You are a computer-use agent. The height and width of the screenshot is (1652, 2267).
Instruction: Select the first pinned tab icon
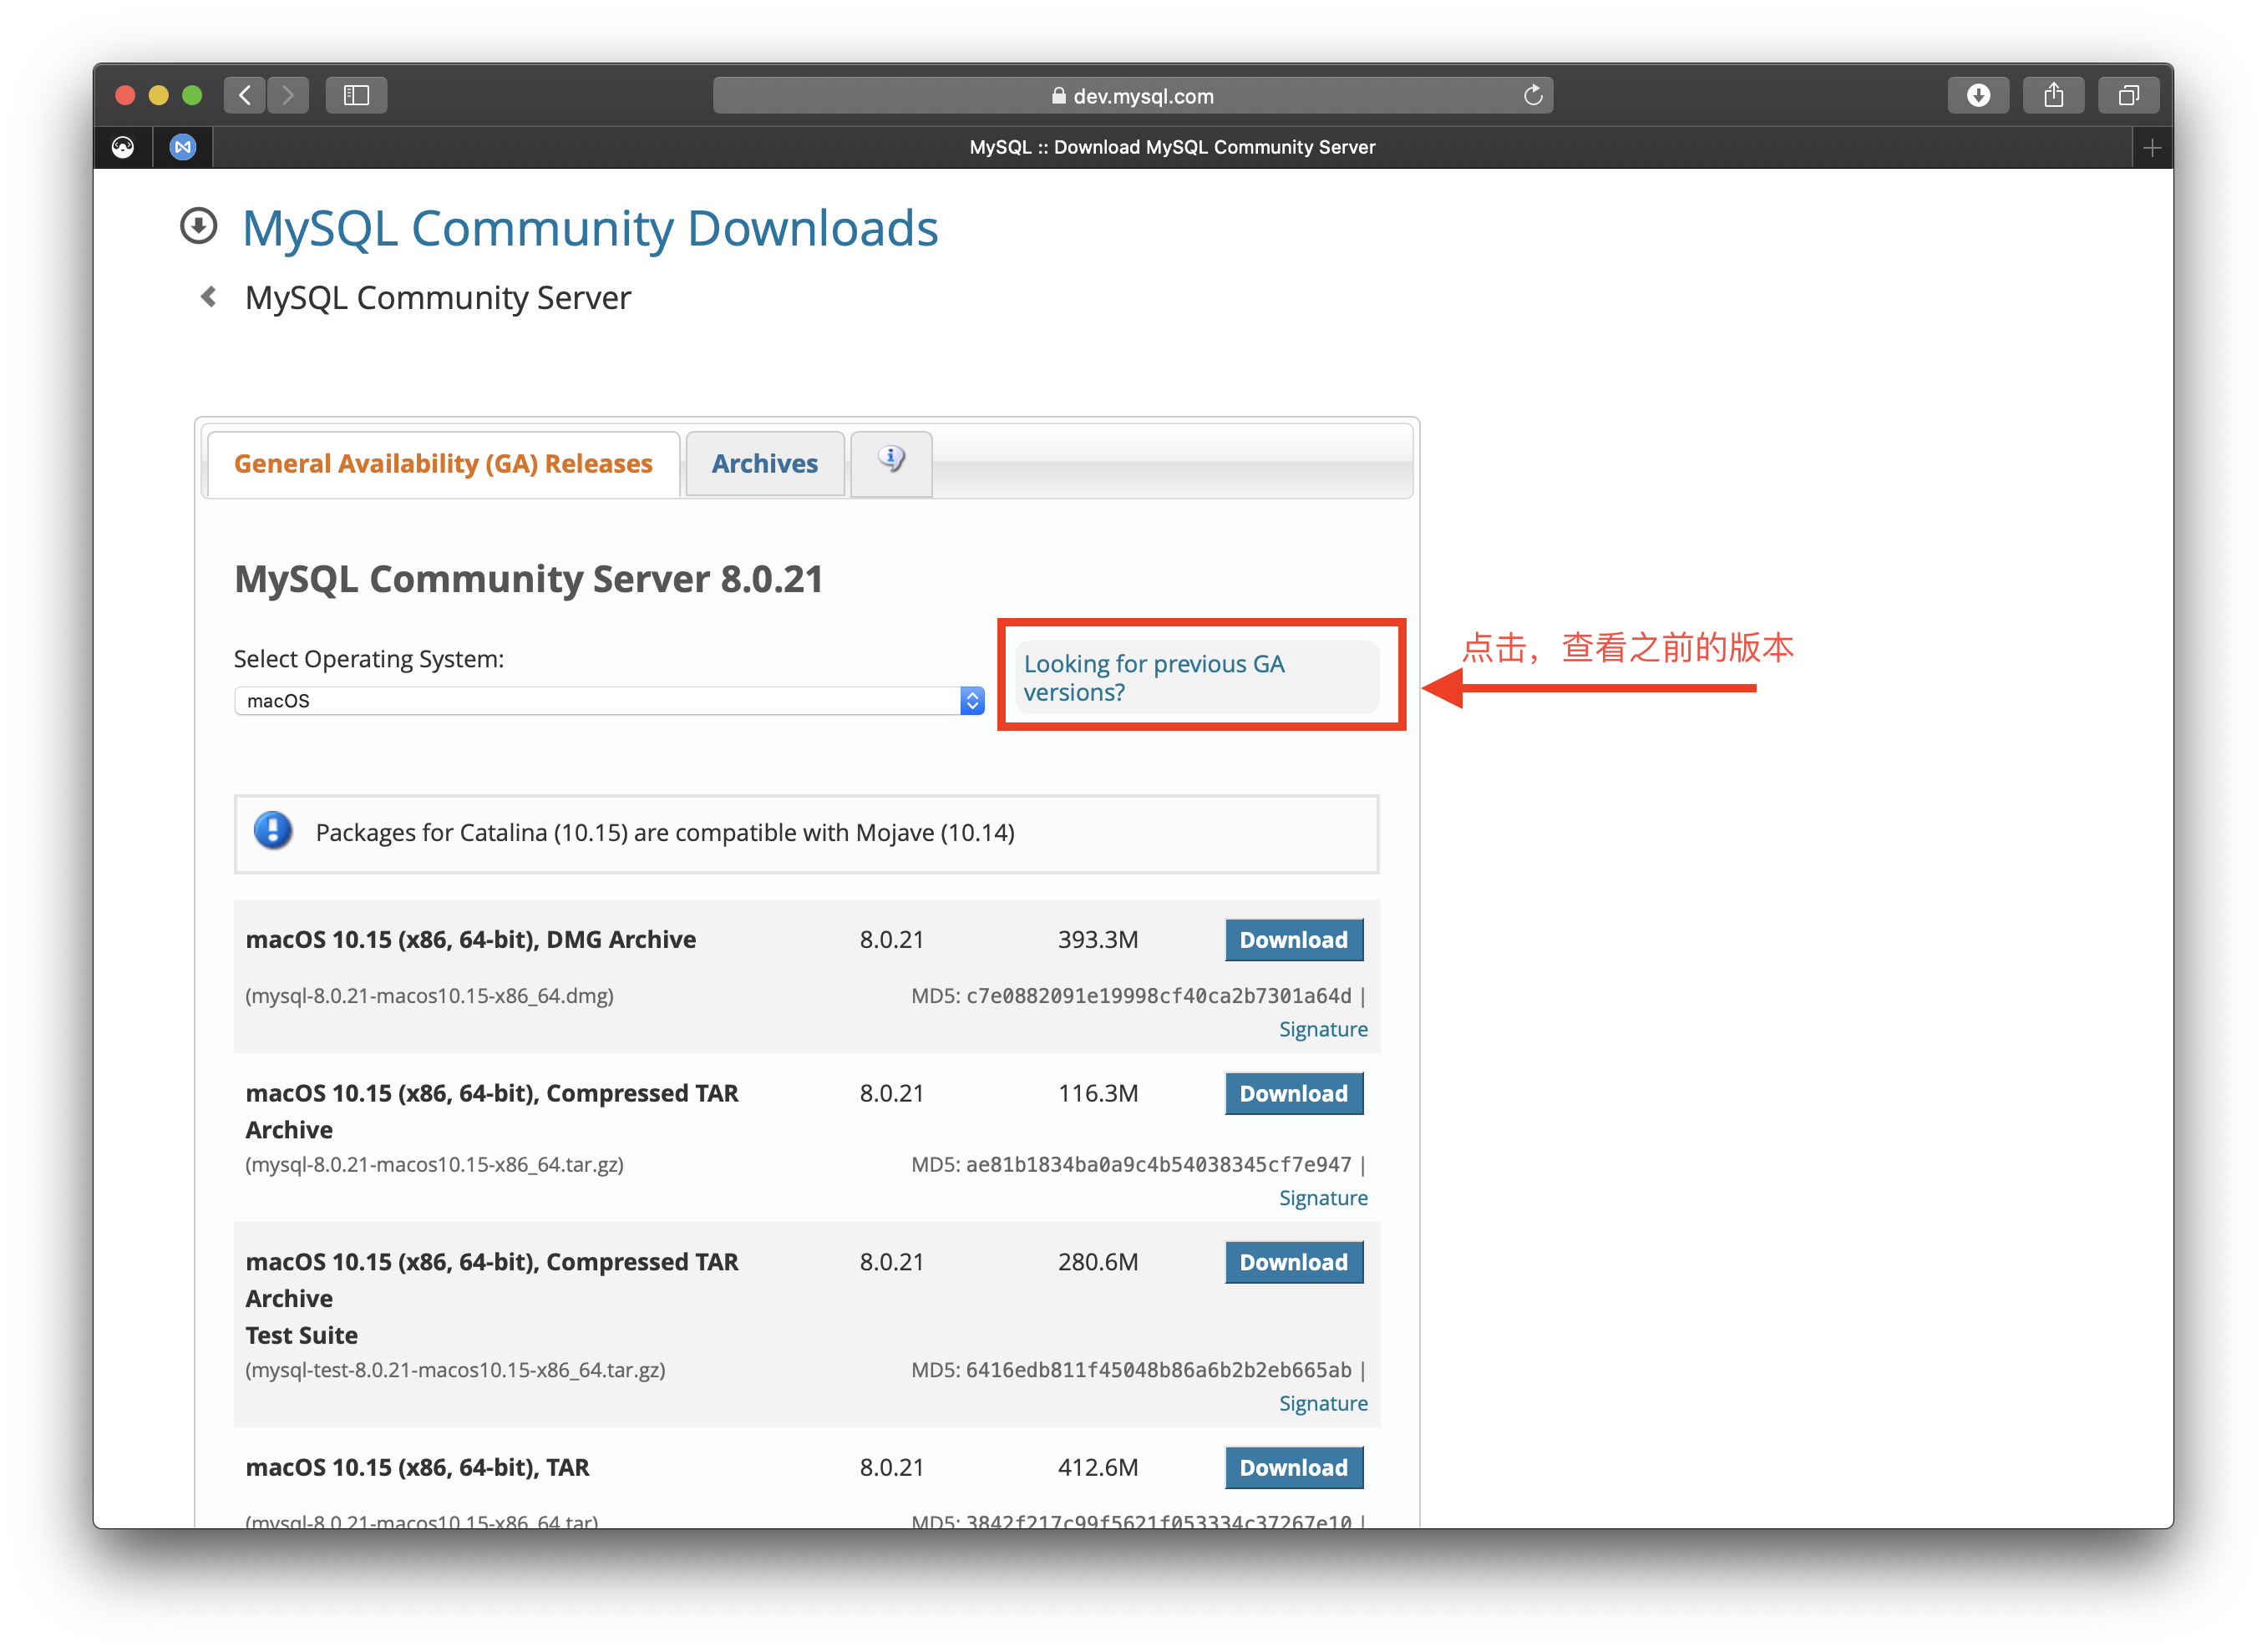pyautogui.click(x=122, y=147)
